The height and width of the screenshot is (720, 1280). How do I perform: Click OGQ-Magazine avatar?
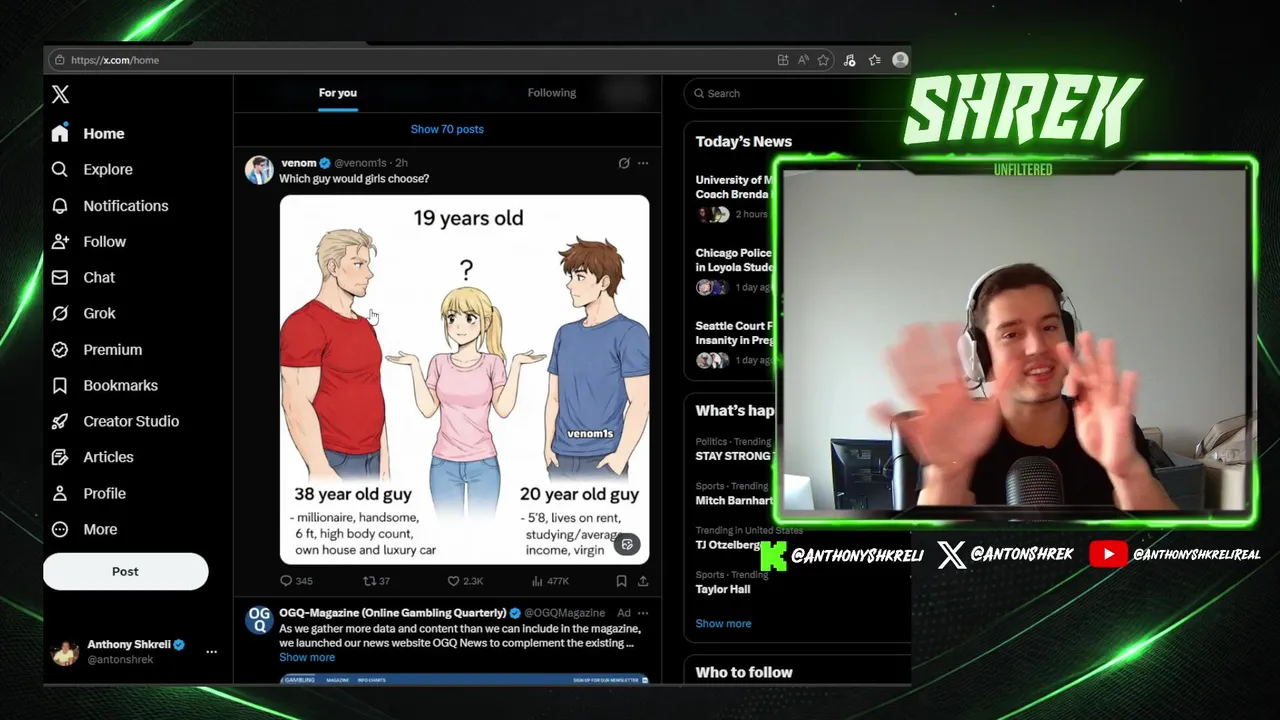pos(259,620)
